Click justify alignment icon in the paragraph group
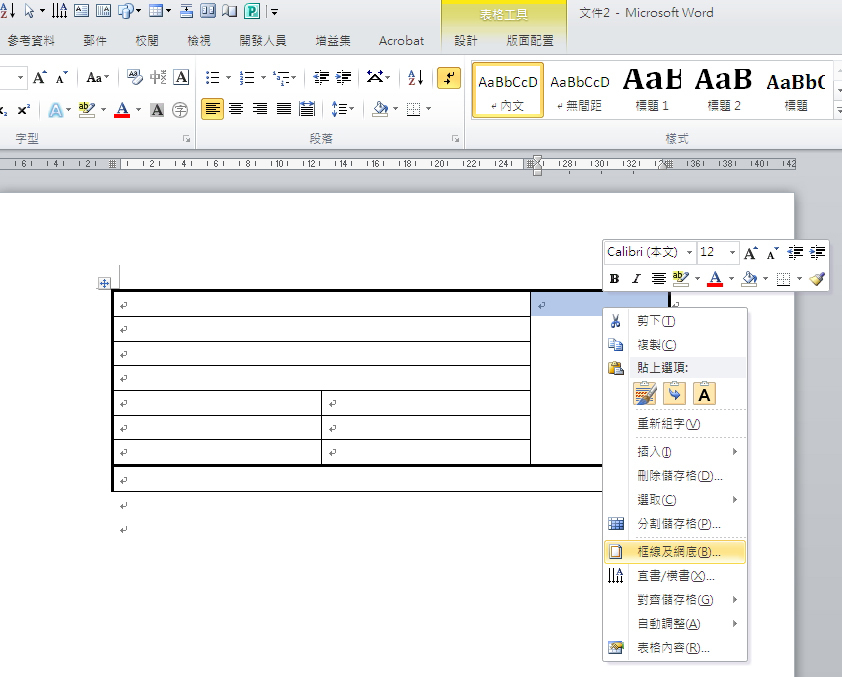The height and width of the screenshot is (677, 842). pos(284,109)
